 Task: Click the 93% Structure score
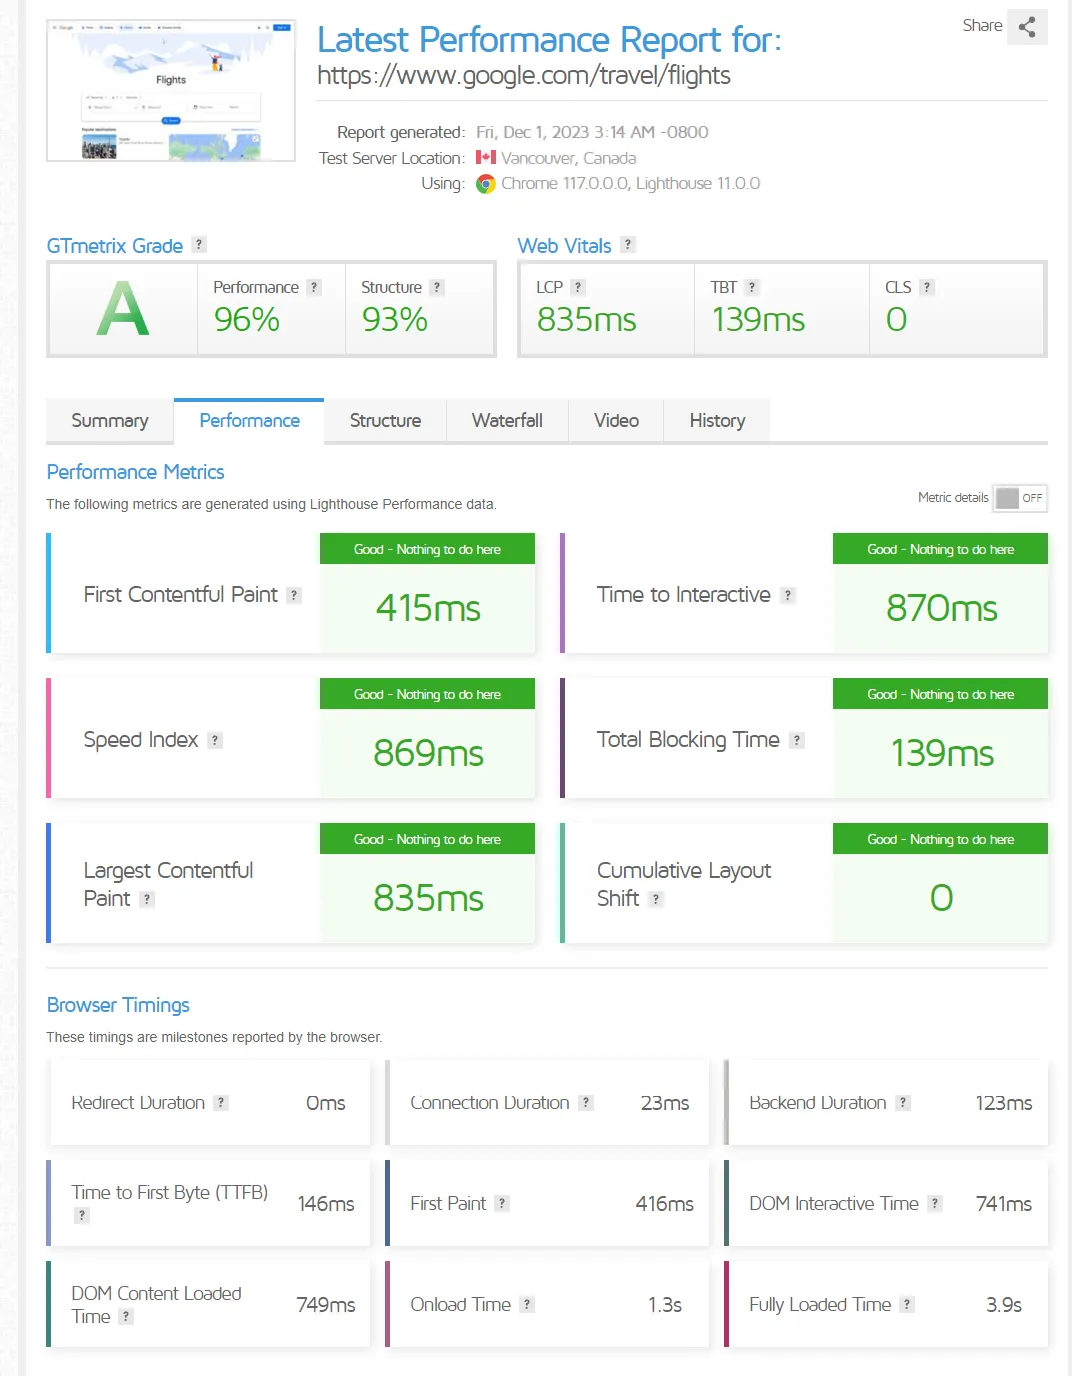[x=395, y=320]
